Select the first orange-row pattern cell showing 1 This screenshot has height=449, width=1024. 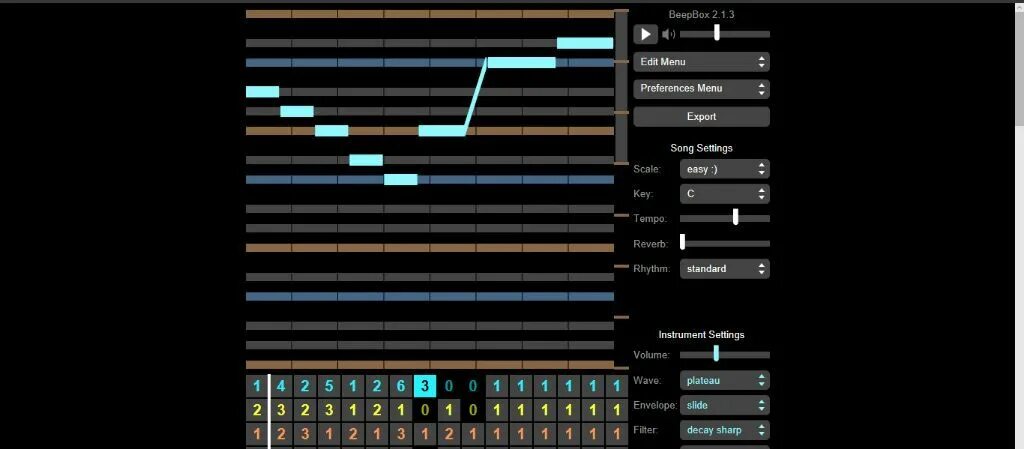coord(257,435)
